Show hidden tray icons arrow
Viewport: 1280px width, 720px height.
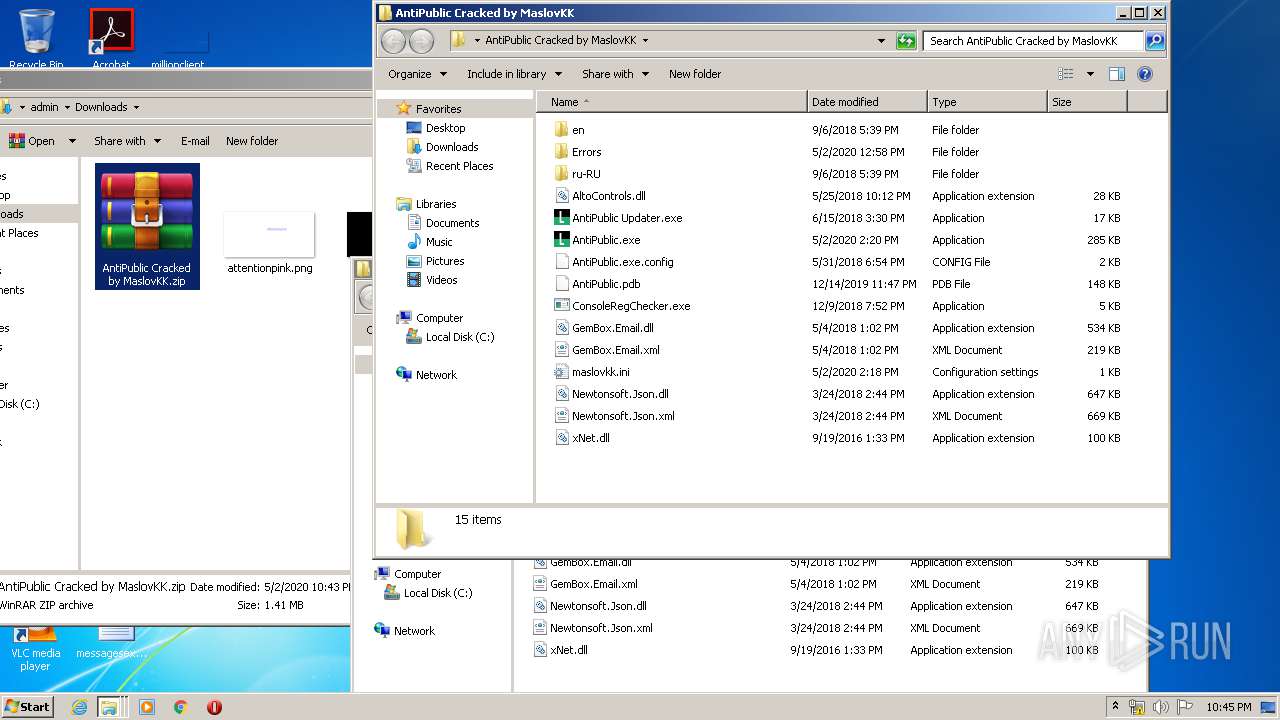[x=1115, y=707]
